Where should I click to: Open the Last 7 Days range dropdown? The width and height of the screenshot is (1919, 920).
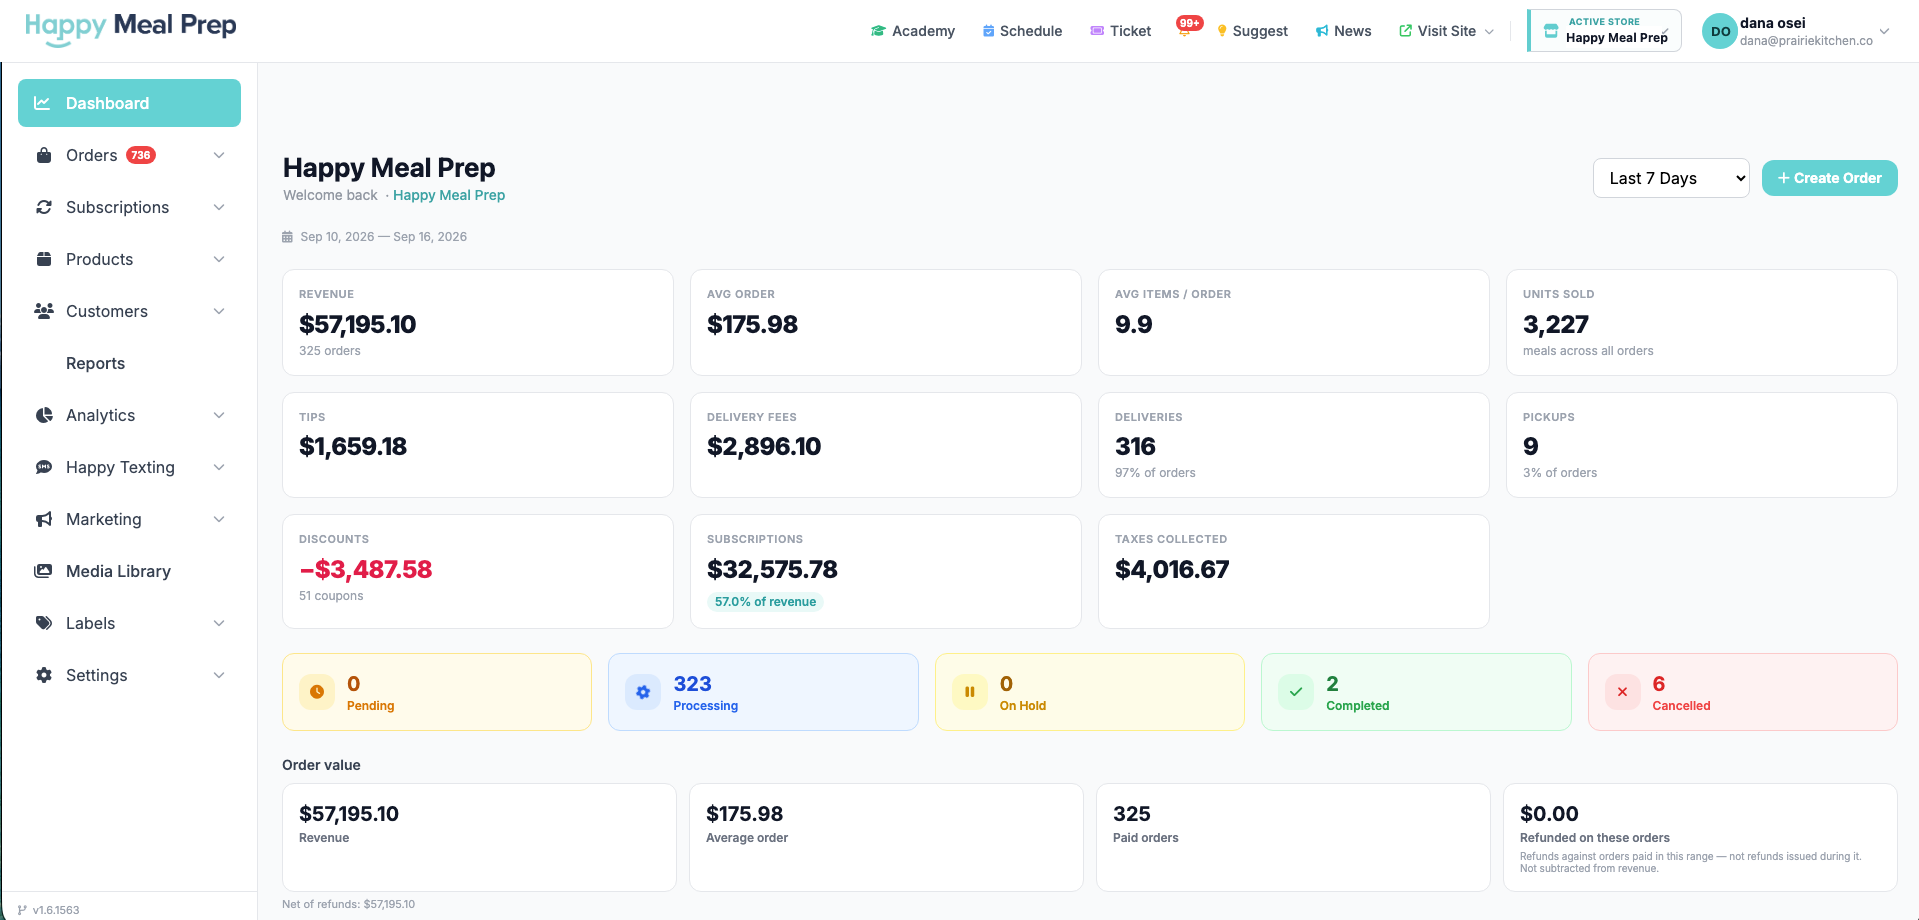(1670, 178)
